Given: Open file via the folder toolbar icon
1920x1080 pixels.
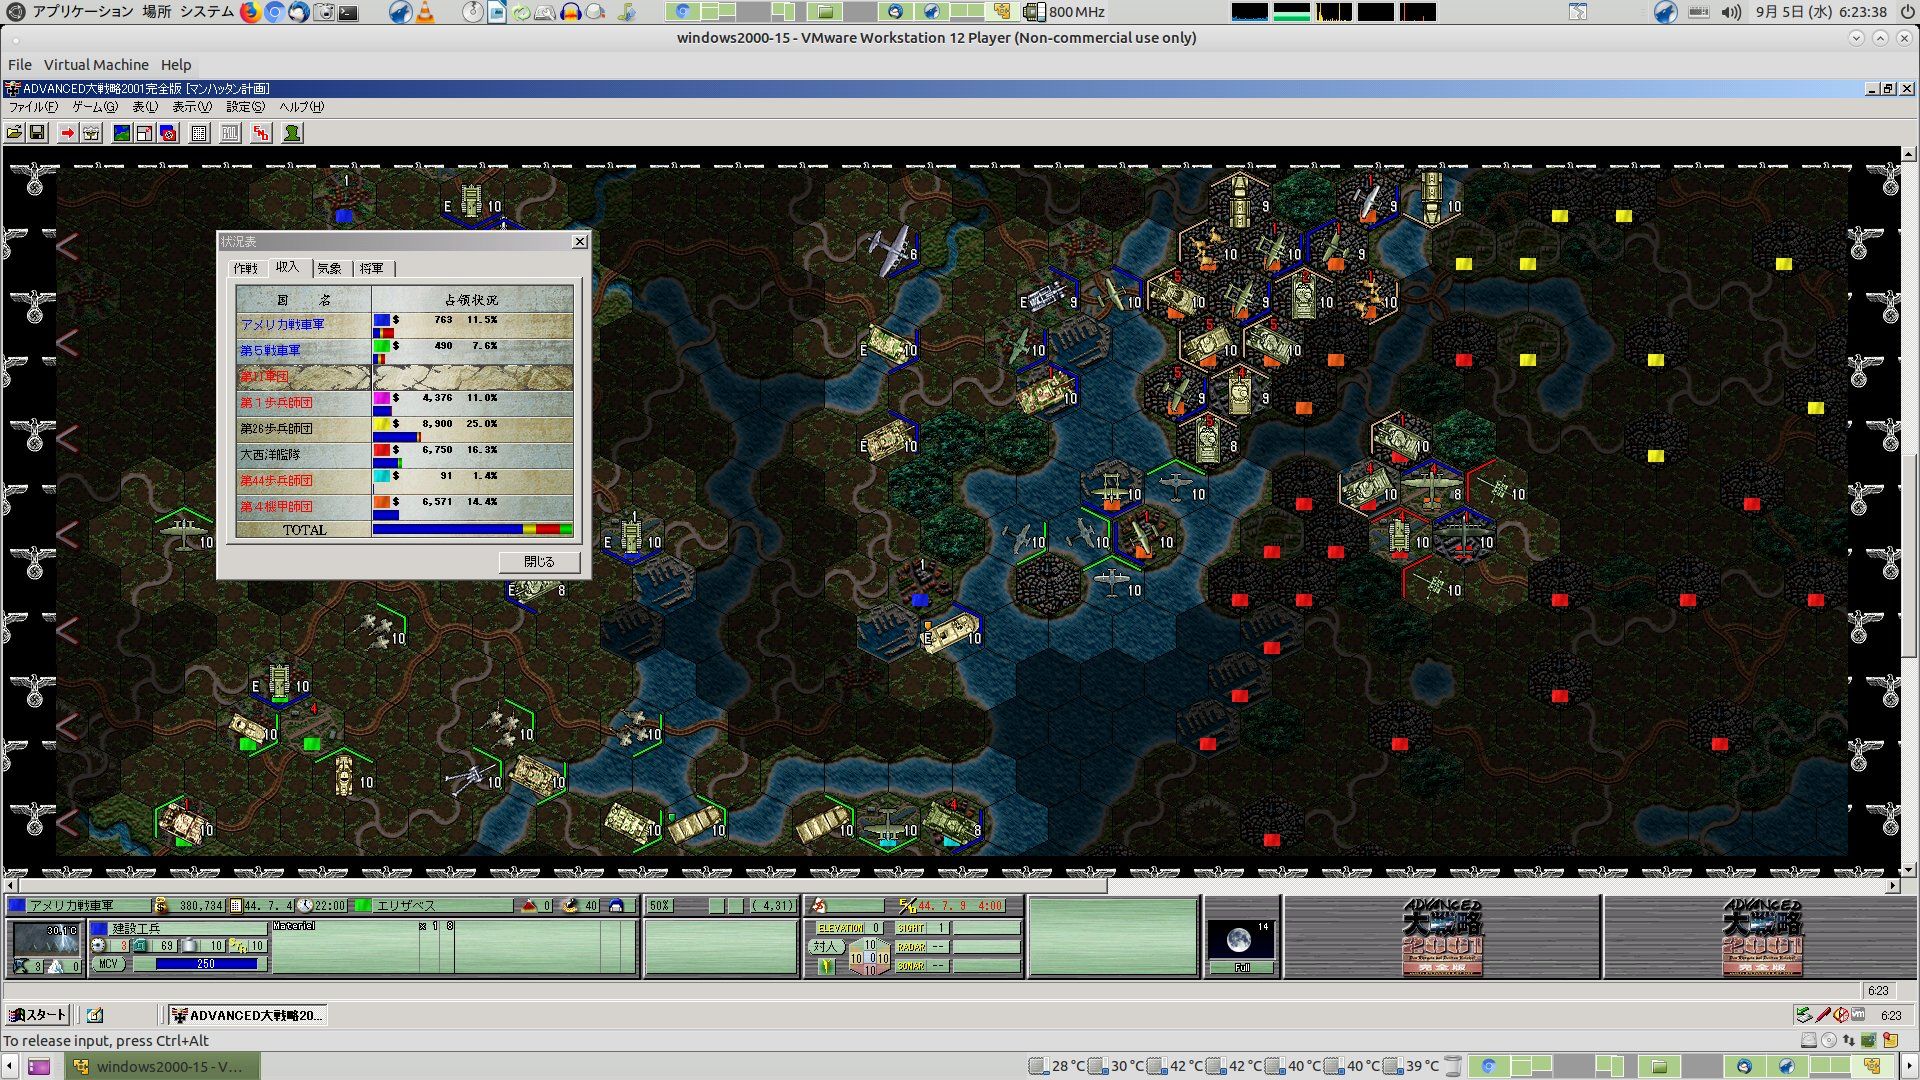Looking at the screenshot, I should 14,133.
